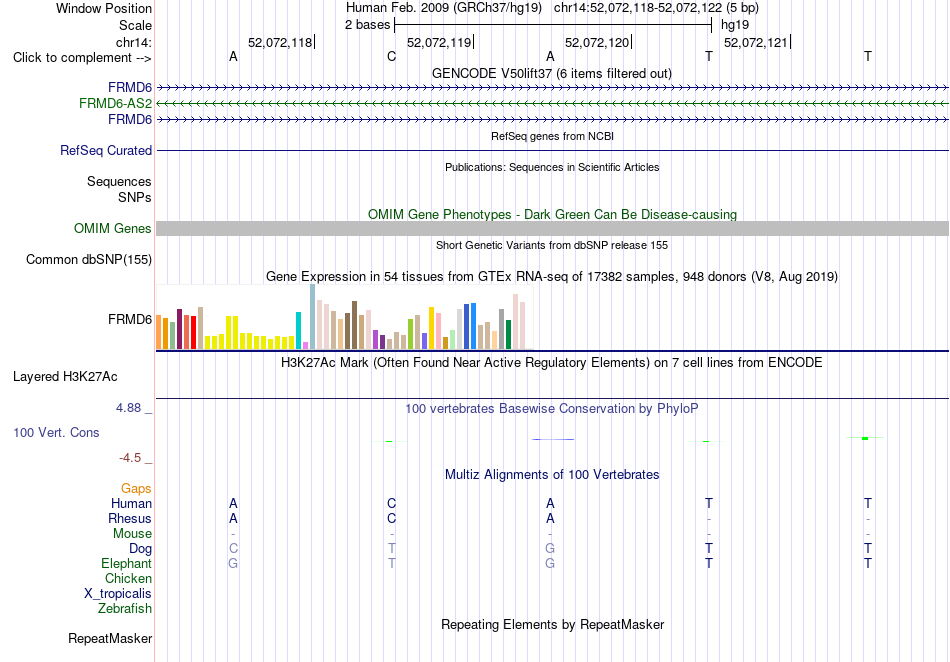
Task: Click the Sequences subtrack label
Action: pos(119,181)
